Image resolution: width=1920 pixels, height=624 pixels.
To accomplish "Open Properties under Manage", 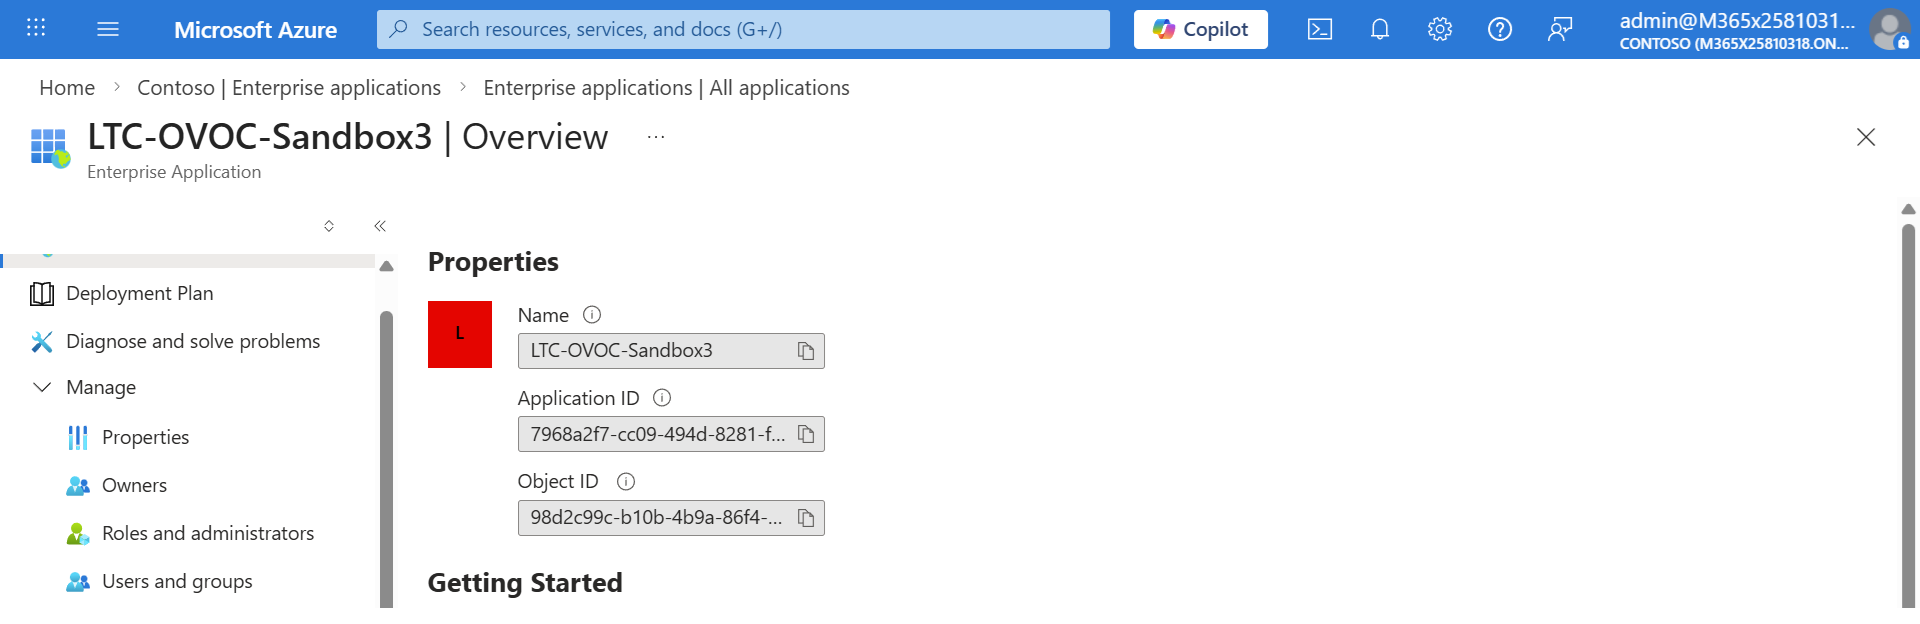I will point(145,437).
